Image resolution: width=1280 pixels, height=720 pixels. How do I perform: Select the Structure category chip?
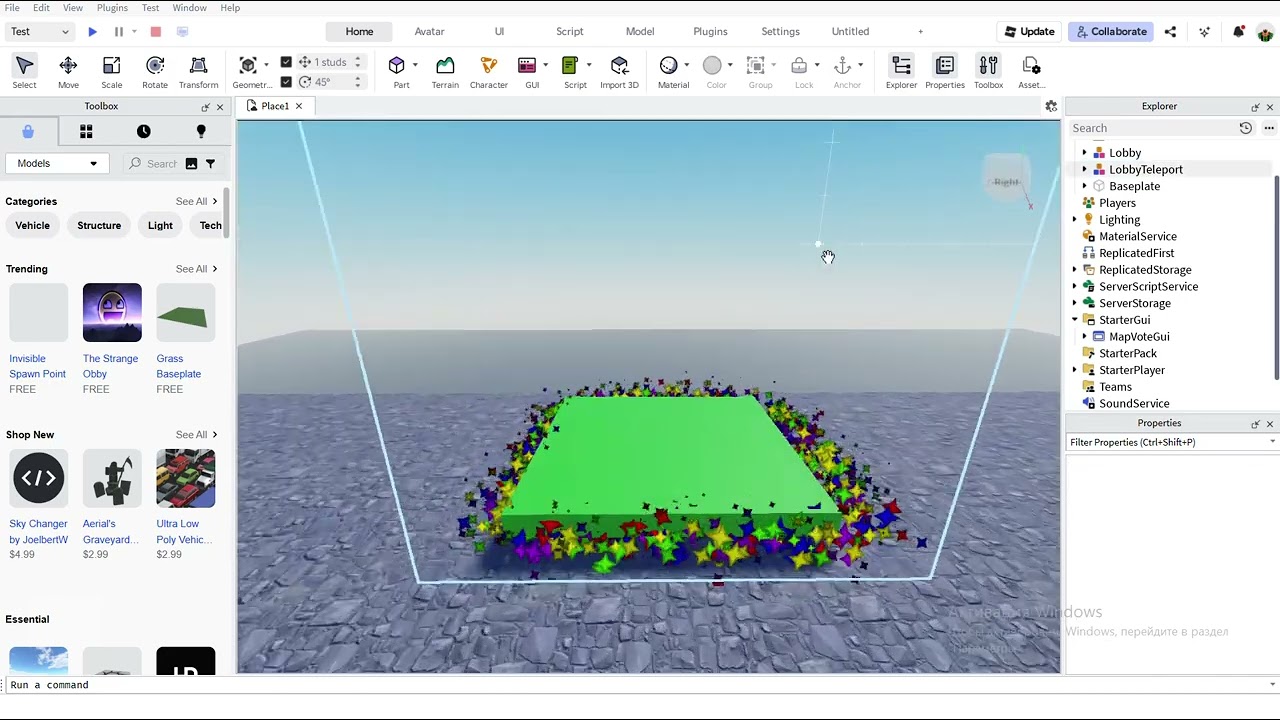[99, 226]
